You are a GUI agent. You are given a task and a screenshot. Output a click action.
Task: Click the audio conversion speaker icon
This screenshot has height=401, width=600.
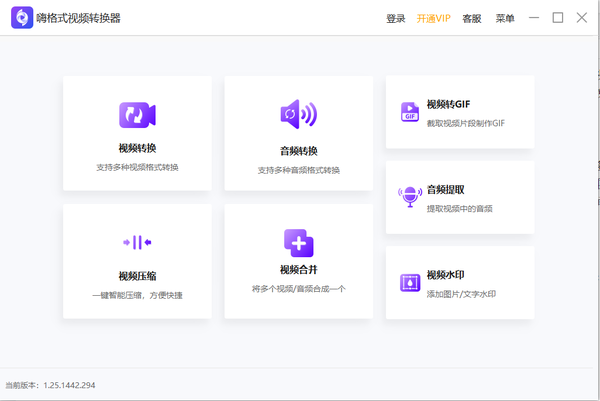[x=298, y=114]
